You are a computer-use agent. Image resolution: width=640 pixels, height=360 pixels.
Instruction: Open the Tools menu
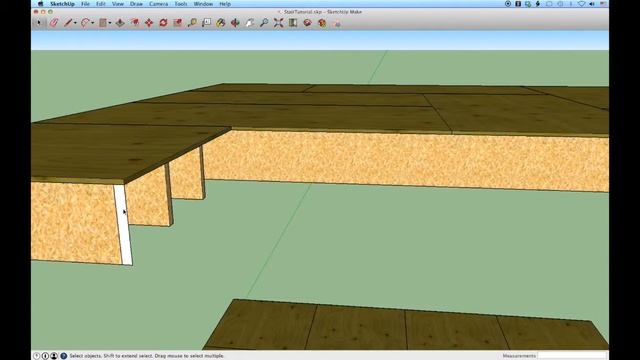click(181, 4)
